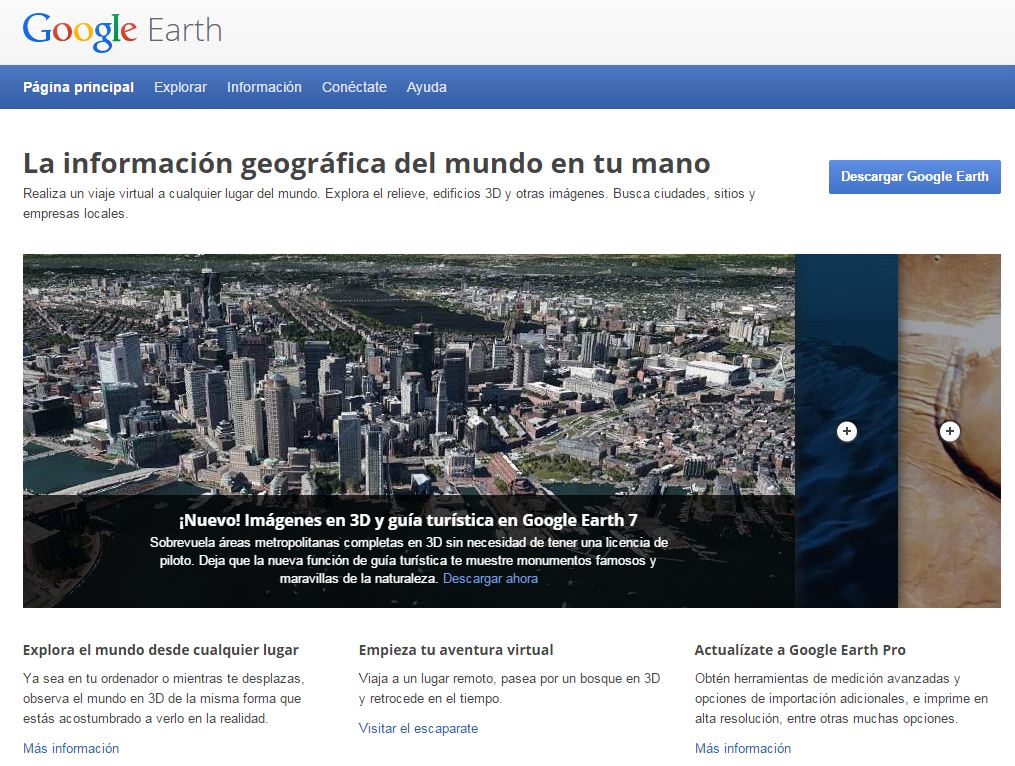
Task: Follow the Descargar ahora link
Action: [490, 578]
